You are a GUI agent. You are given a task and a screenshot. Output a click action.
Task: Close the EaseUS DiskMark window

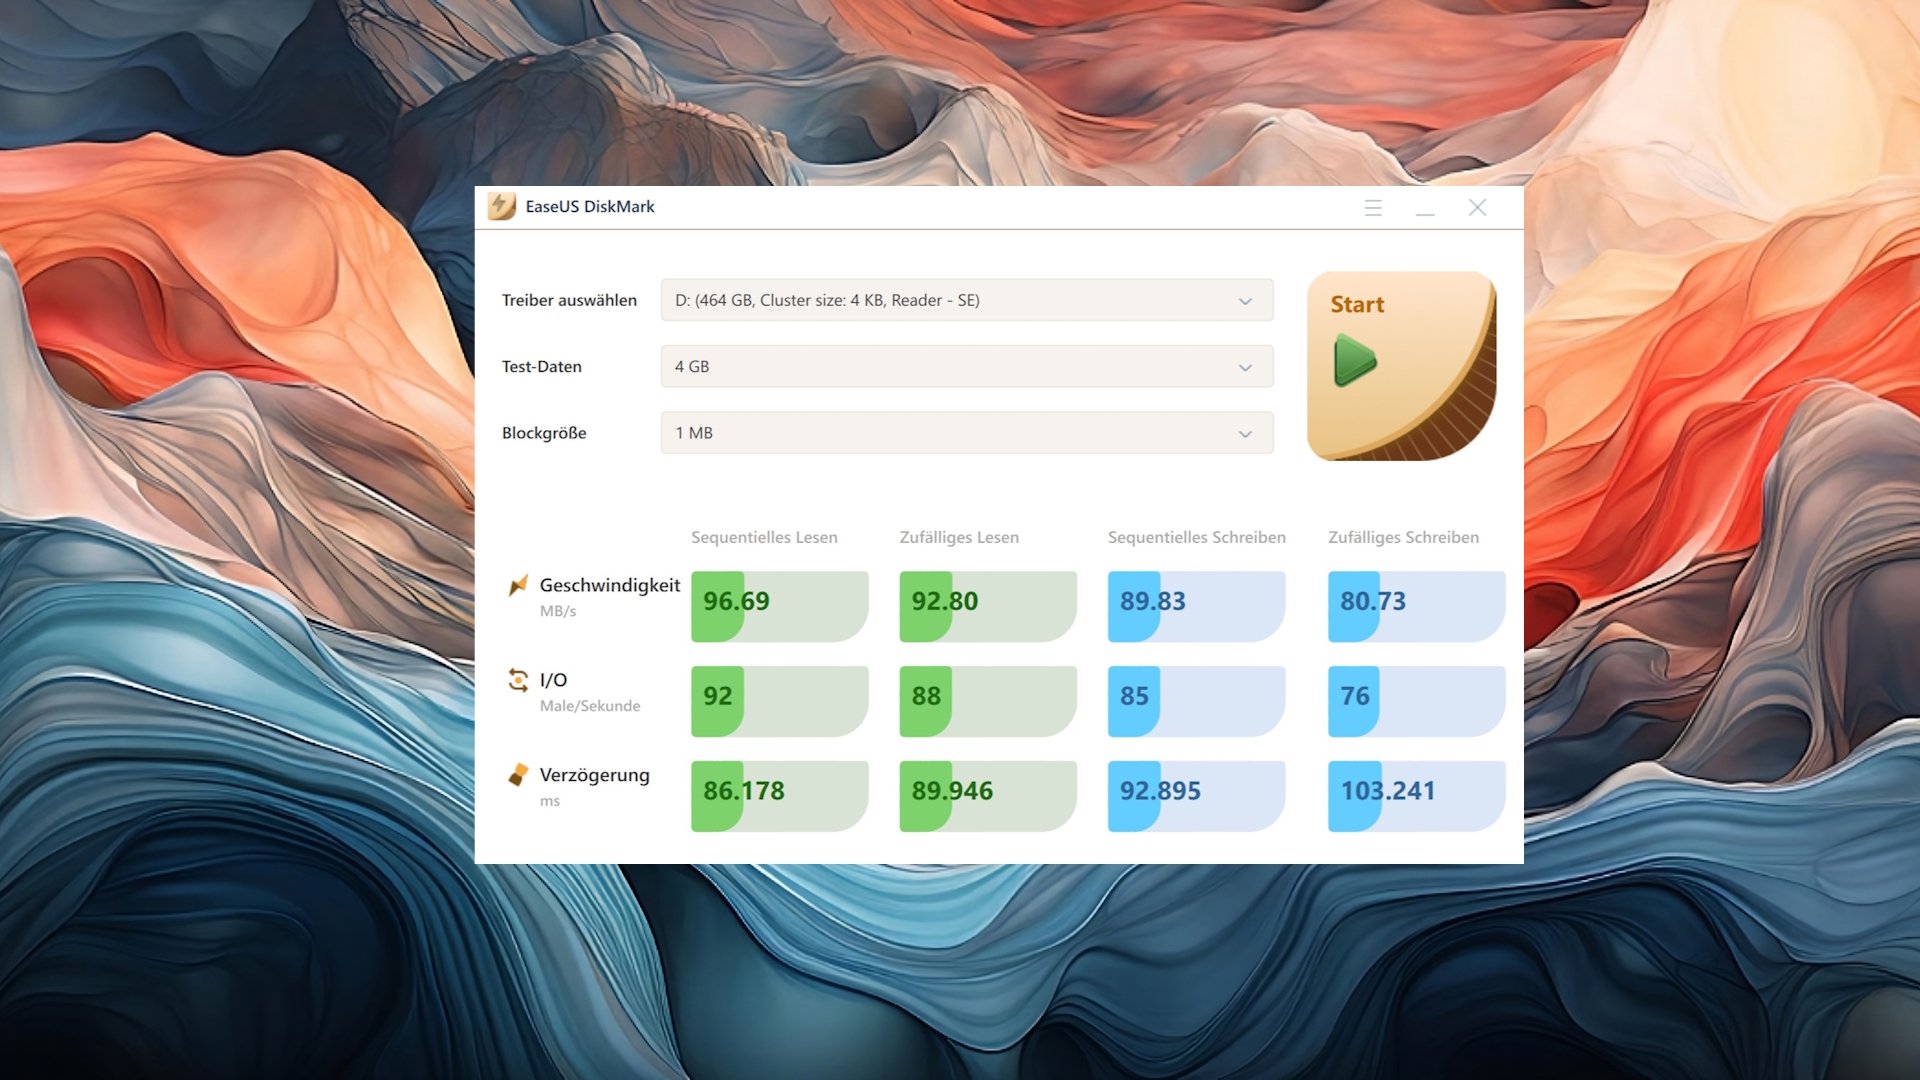click(x=1477, y=208)
